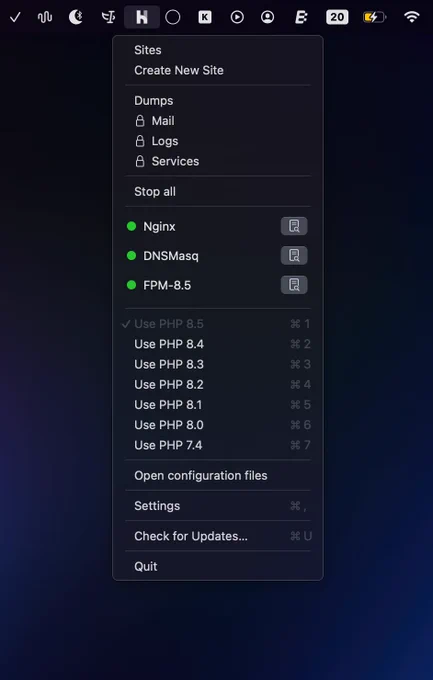This screenshot has height=680, width=433.
Task: Switch to Use PHP 7.4
Action: (218, 445)
